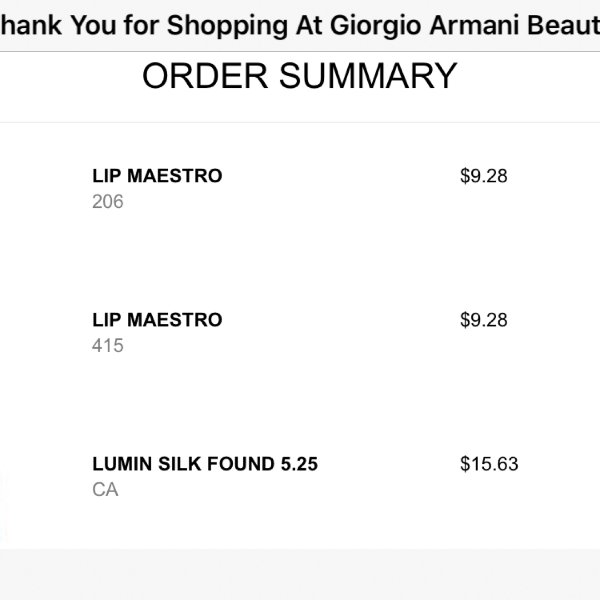Click the word SUMMARY in the heading
This screenshot has width=600, height=600.
coord(368,76)
